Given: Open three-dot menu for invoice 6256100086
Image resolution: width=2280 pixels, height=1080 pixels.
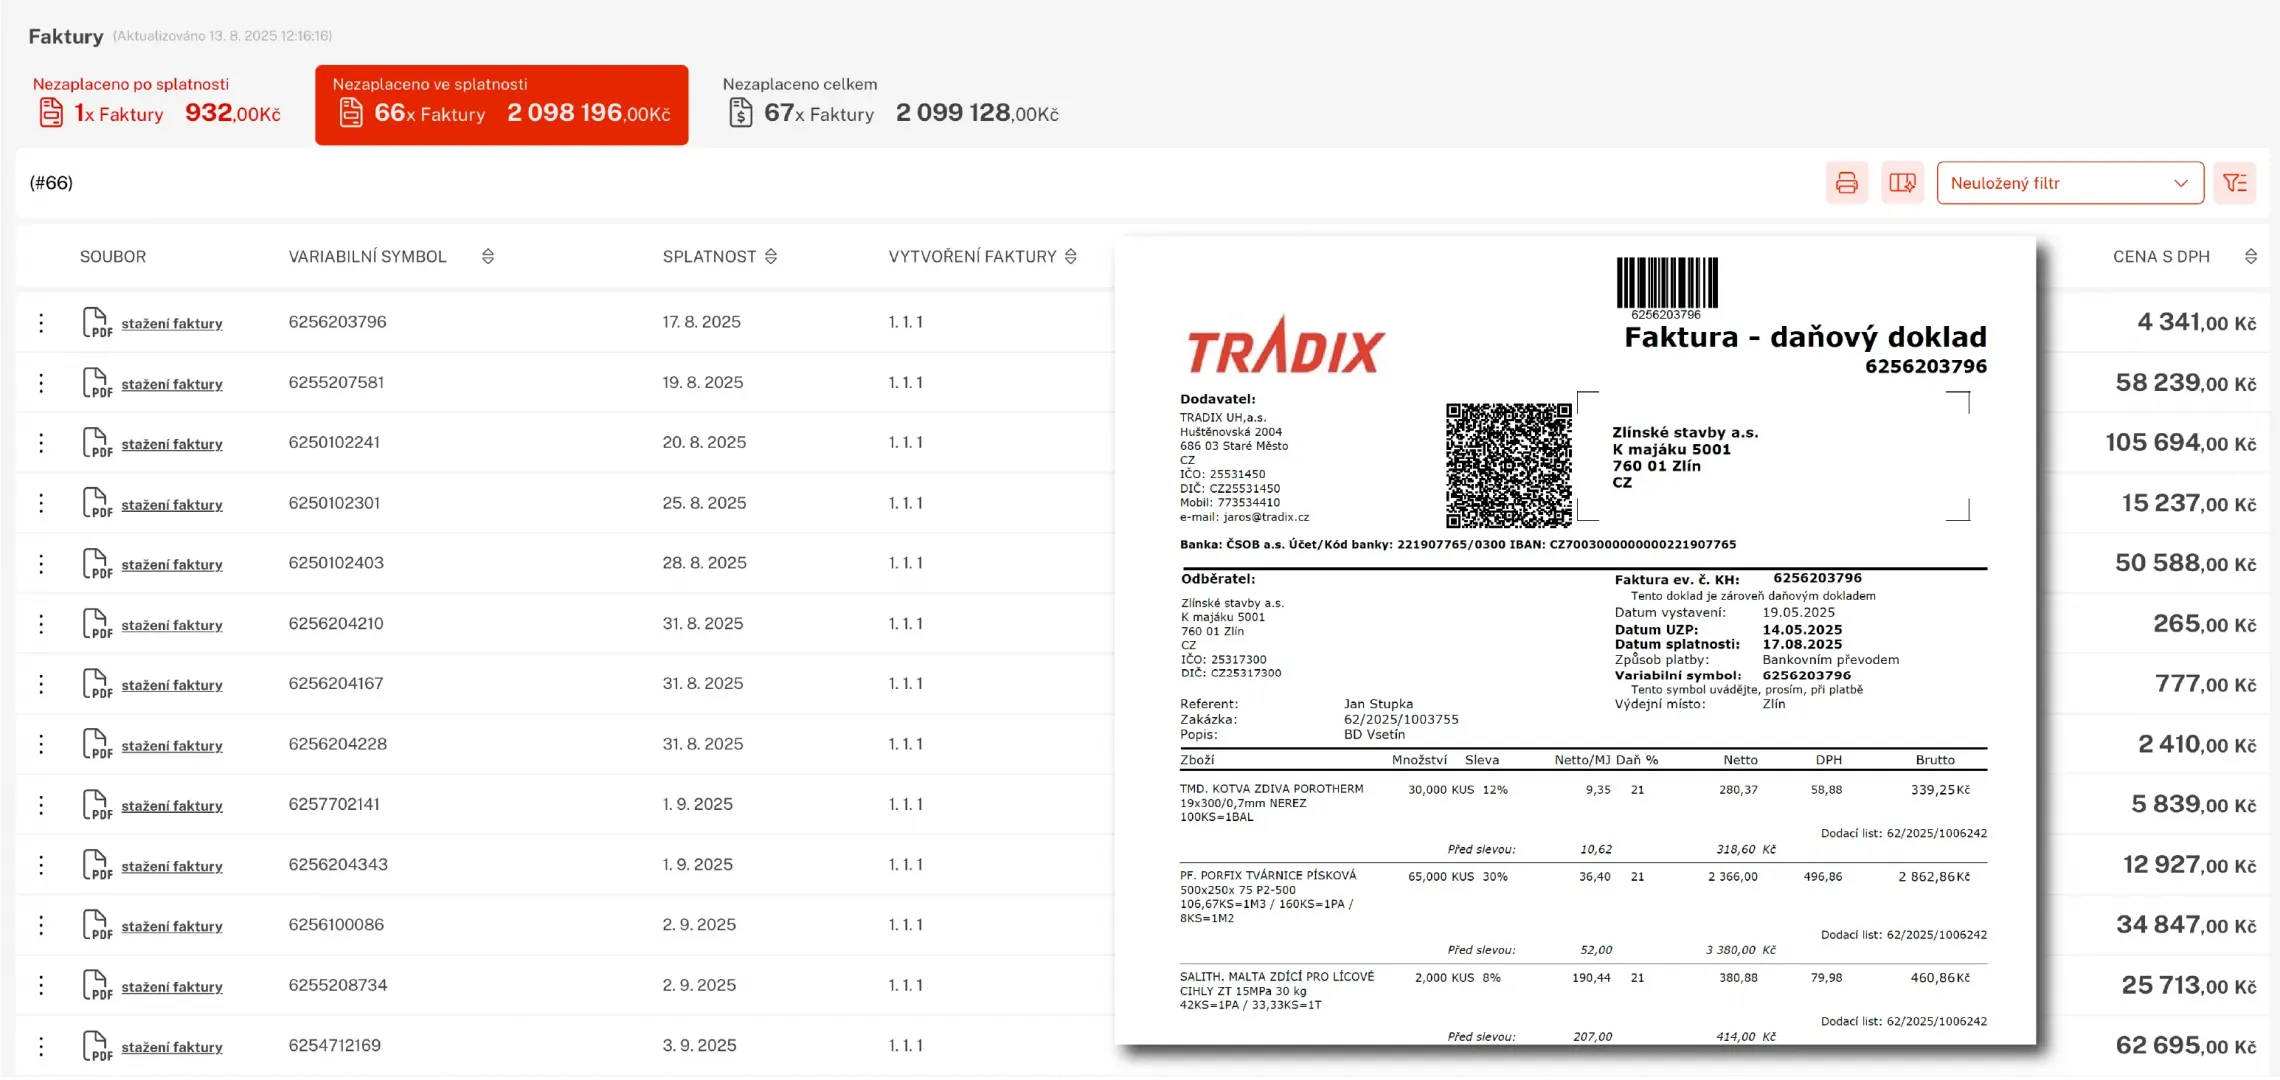Looking at the screenshot, I should point(41,925).
